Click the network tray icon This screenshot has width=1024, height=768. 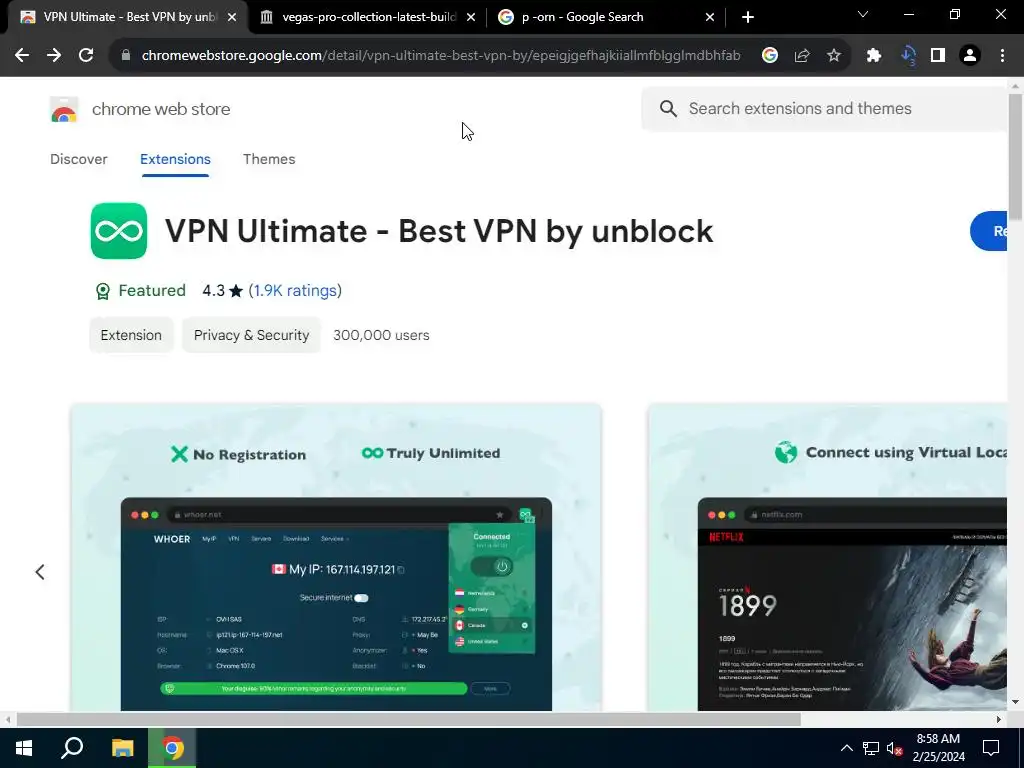pyautogui.click(x=871, y=748)
